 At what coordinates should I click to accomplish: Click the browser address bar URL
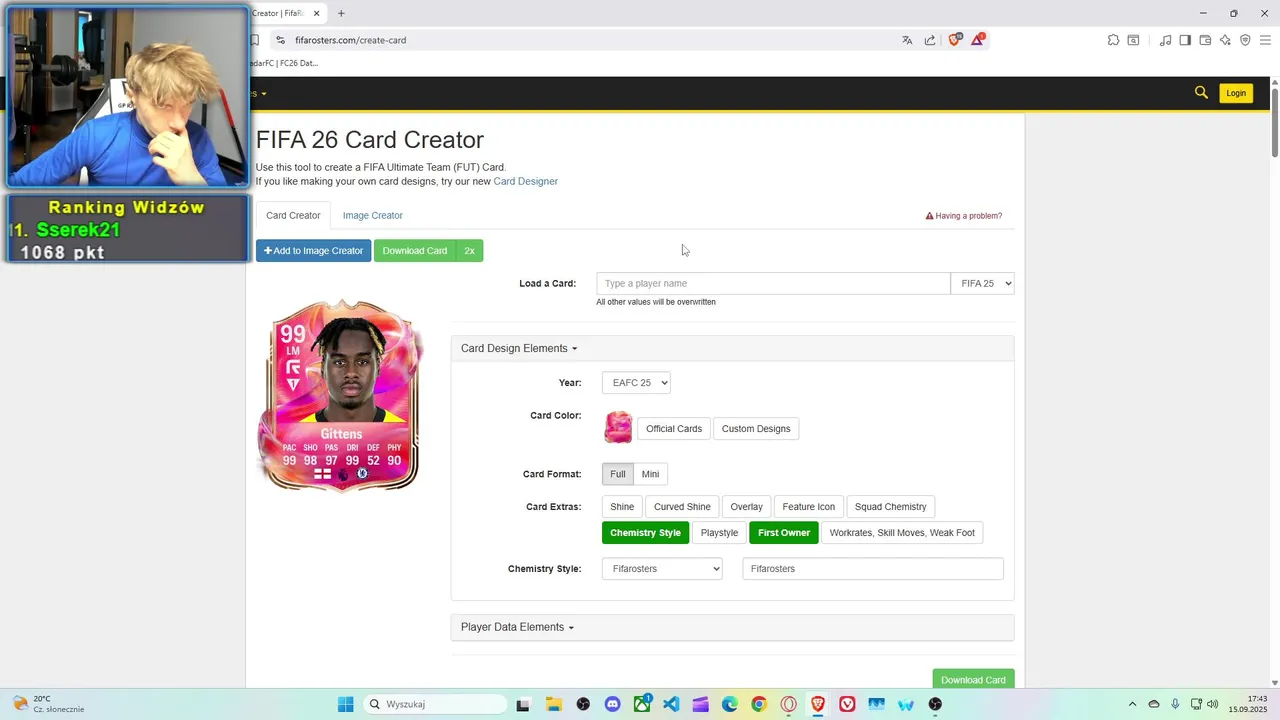point(350,40)
